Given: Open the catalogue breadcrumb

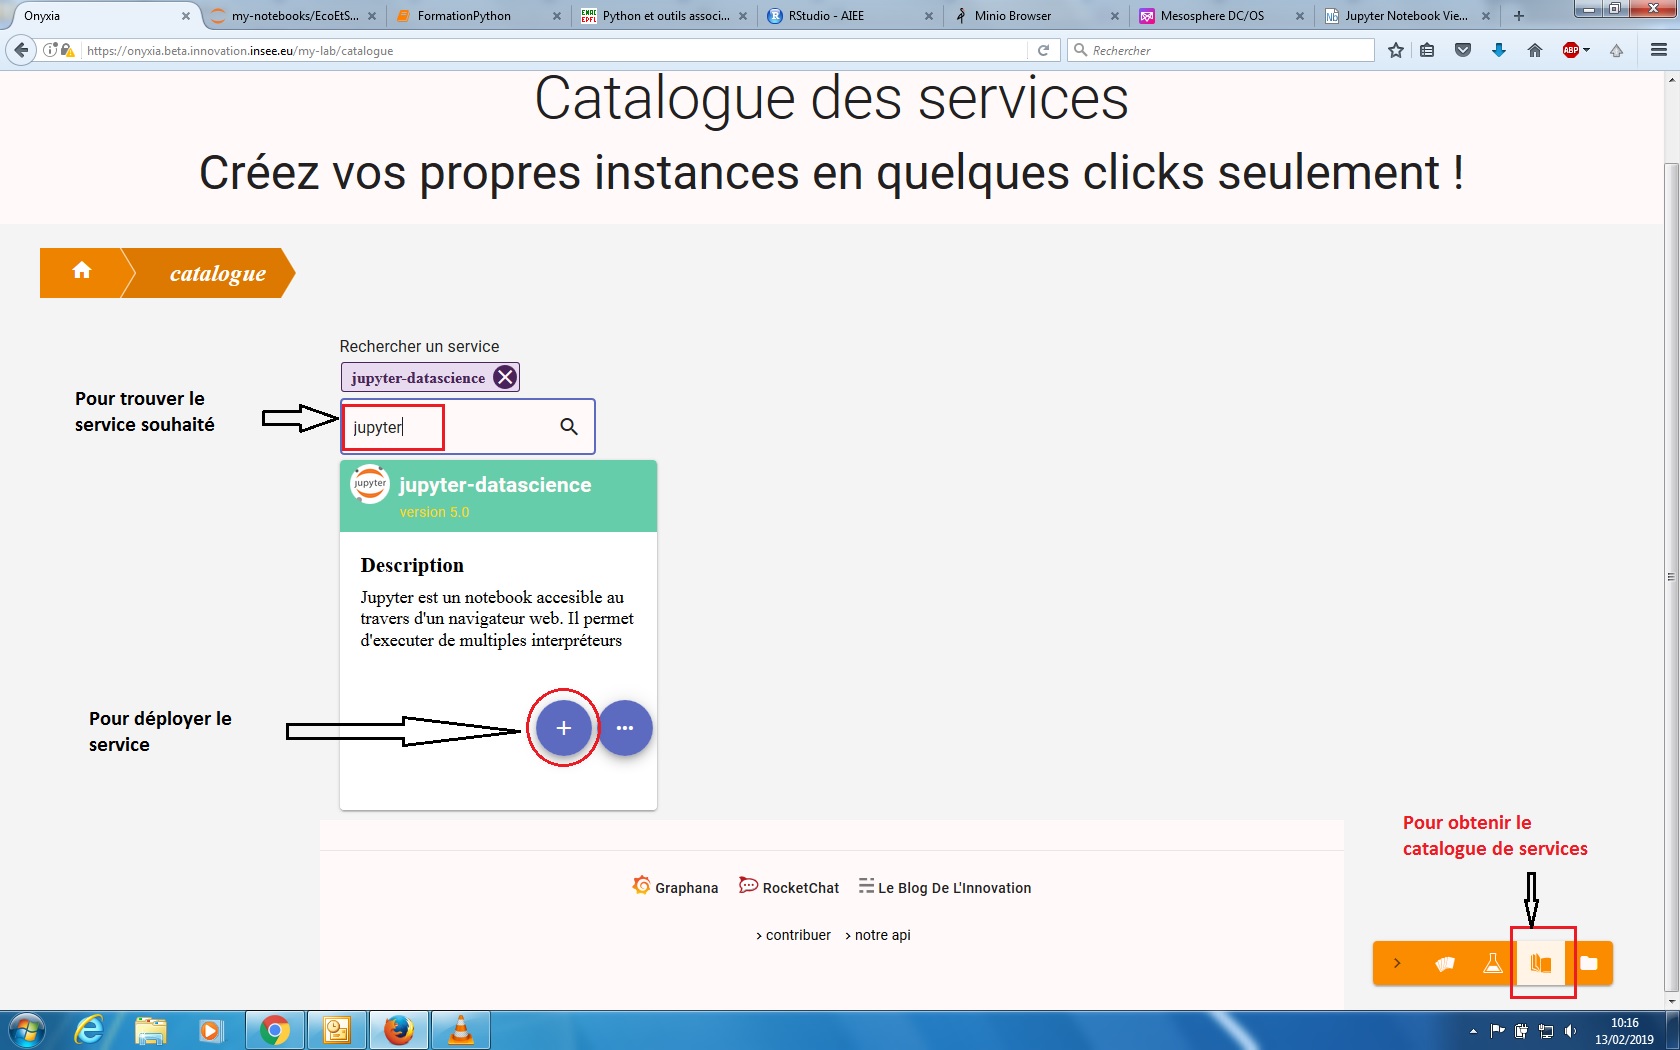Looking at the screenshot, I should pyautogui.click(x=217, y=273).
